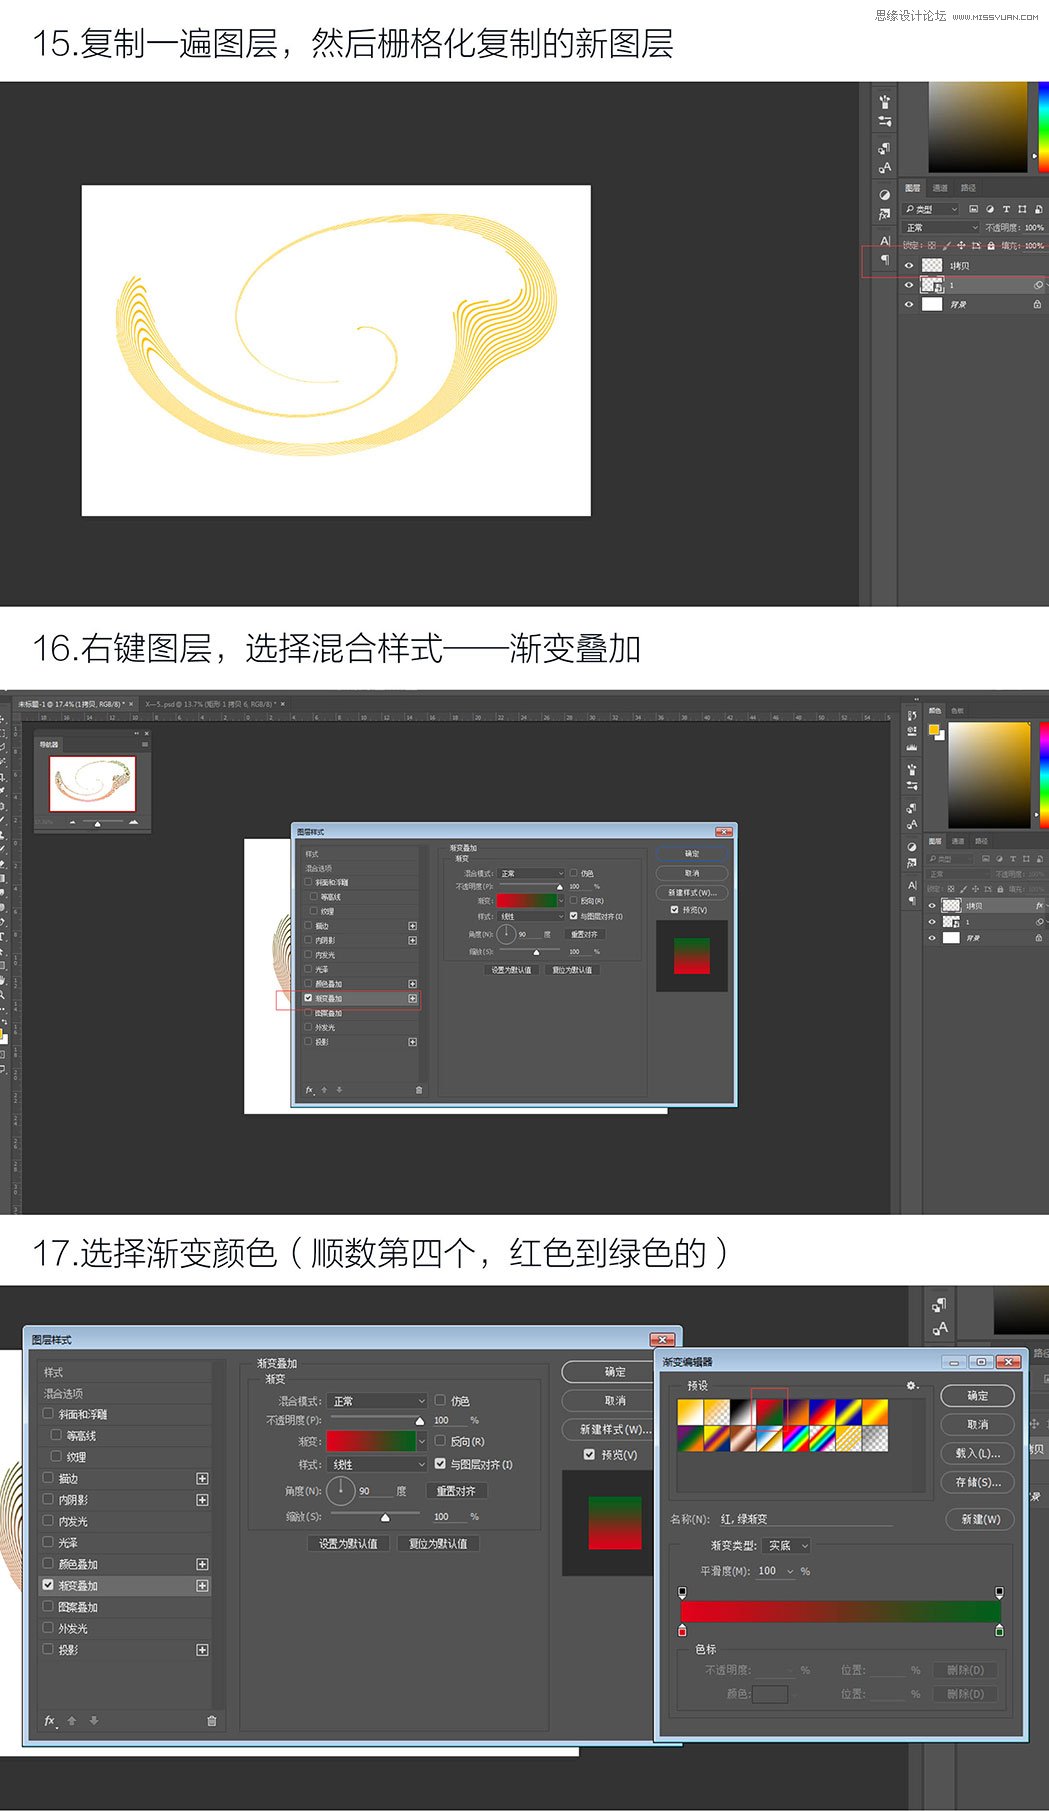This screenshot has height=1811, width=1049.
Task: Open gradient picker arrow beside 渐变 bar in step 17
Action: pyautogui.click(x=422, y=1441)
